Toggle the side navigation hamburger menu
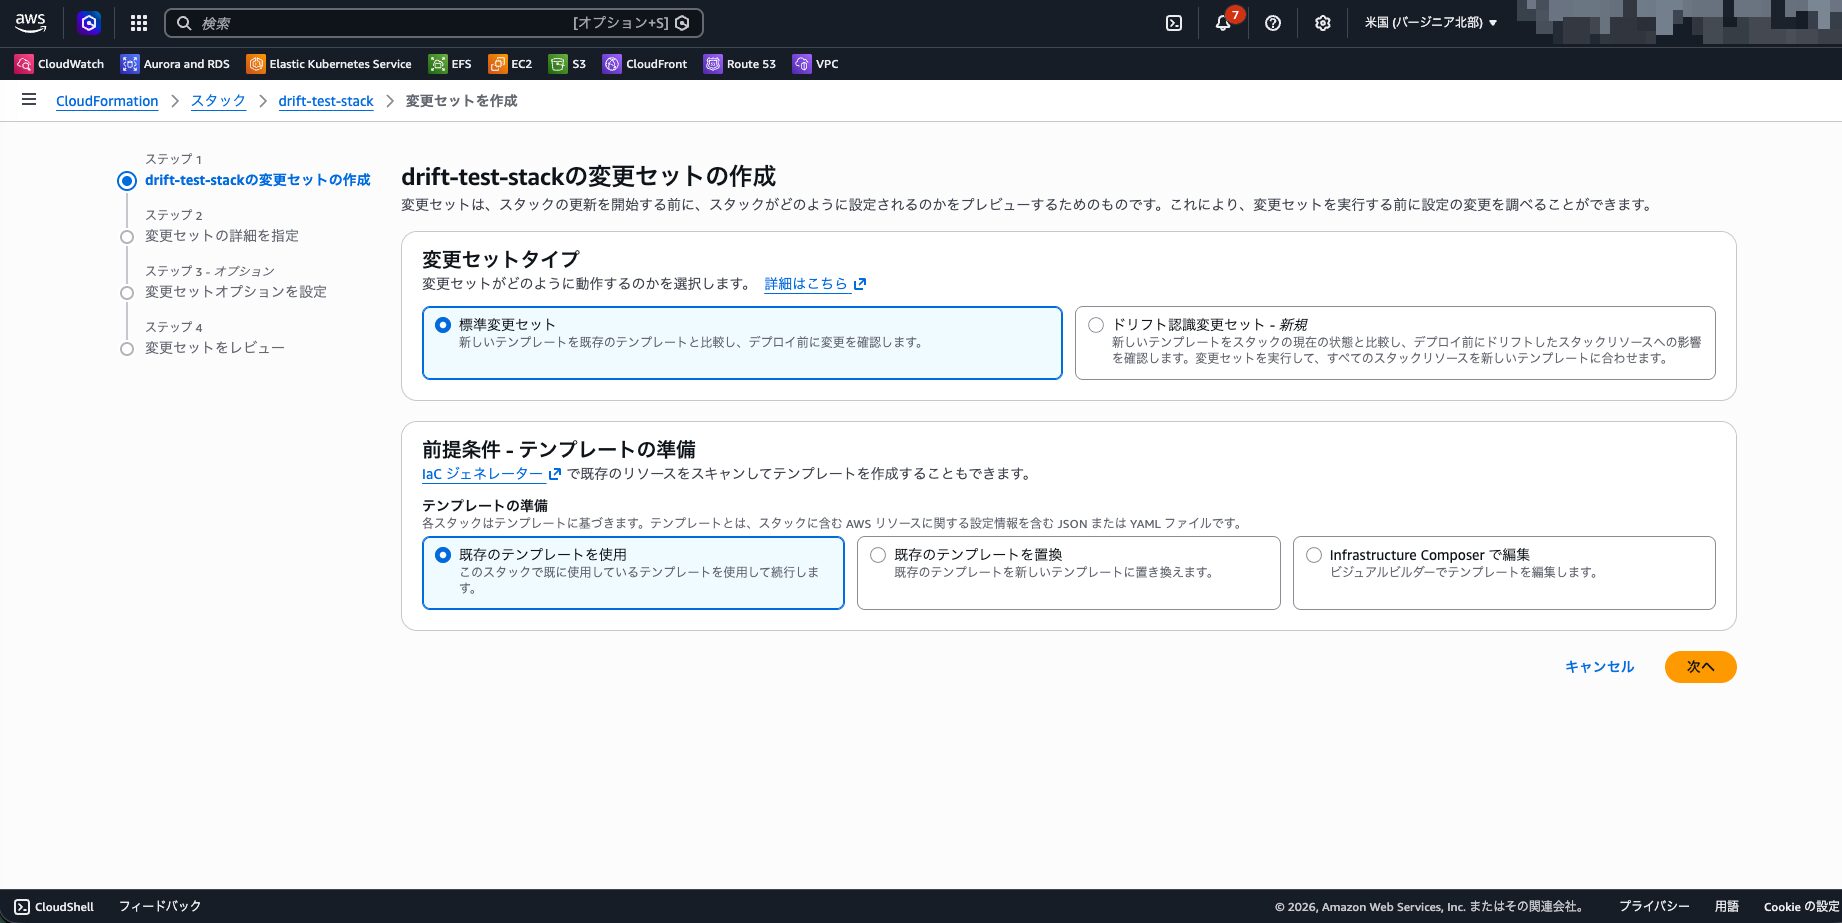The width and height of the screenshot is (1842, 923). point(29,100)
